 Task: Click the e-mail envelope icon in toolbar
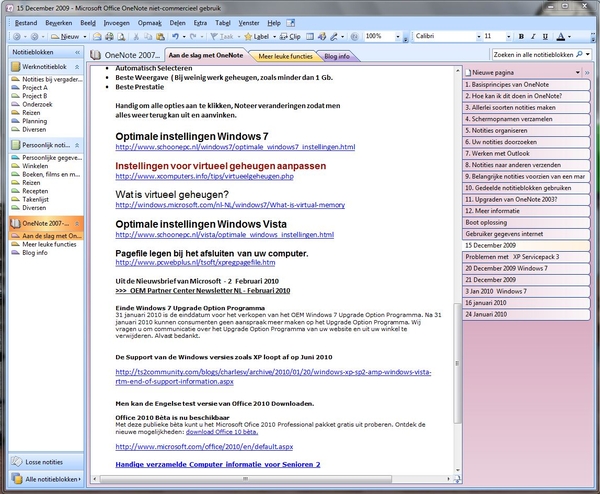pyautogui.click(x=97, y=36)
